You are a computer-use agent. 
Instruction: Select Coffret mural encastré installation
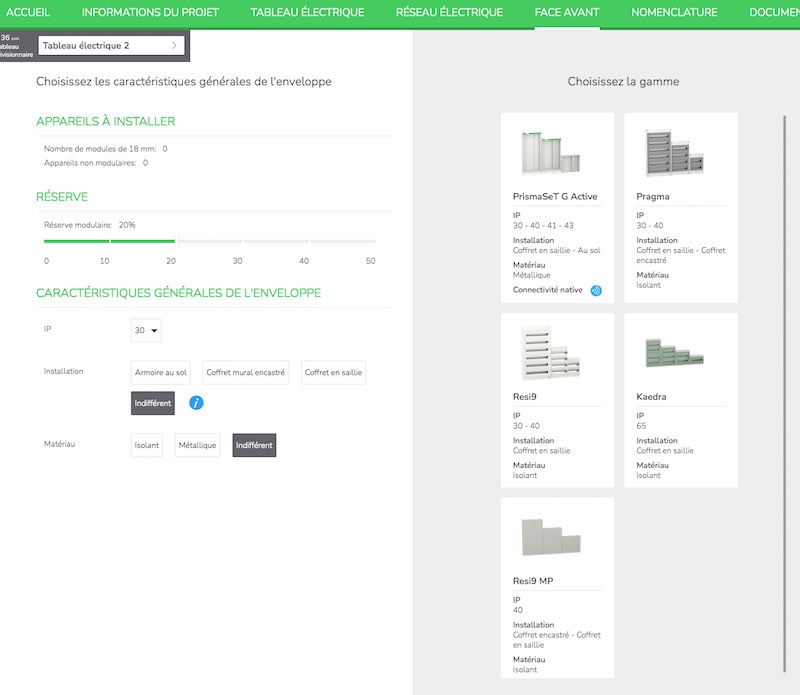(245, 373)
